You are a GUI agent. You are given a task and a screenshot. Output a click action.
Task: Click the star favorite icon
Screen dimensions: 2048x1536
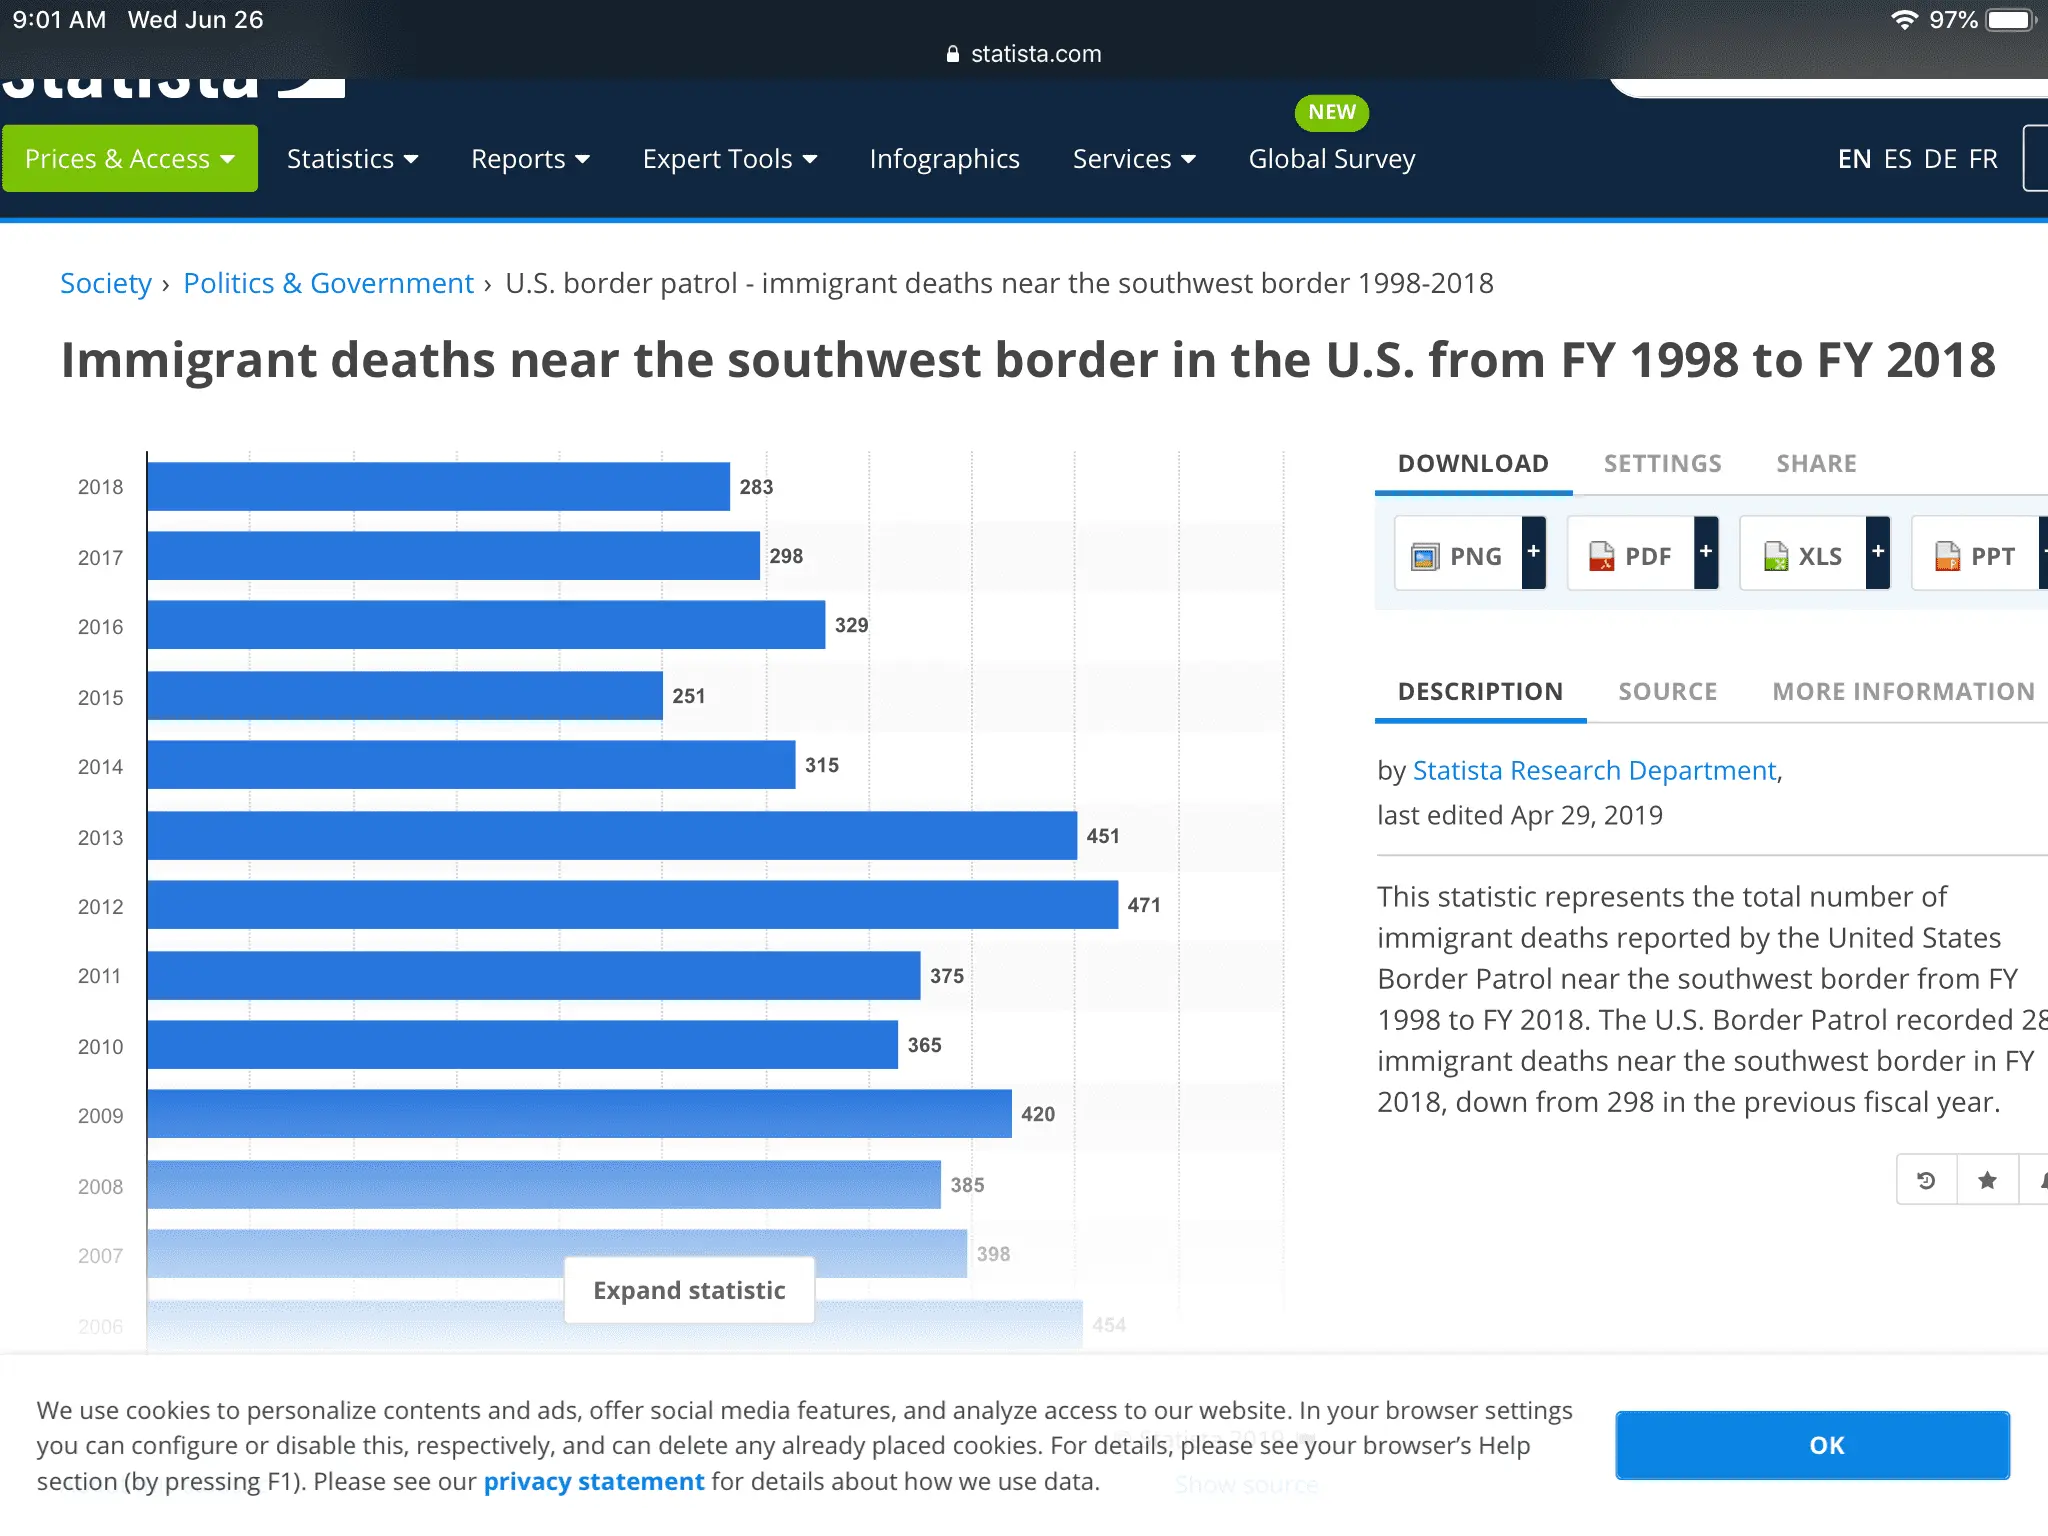click(x=1987, y=1180)
